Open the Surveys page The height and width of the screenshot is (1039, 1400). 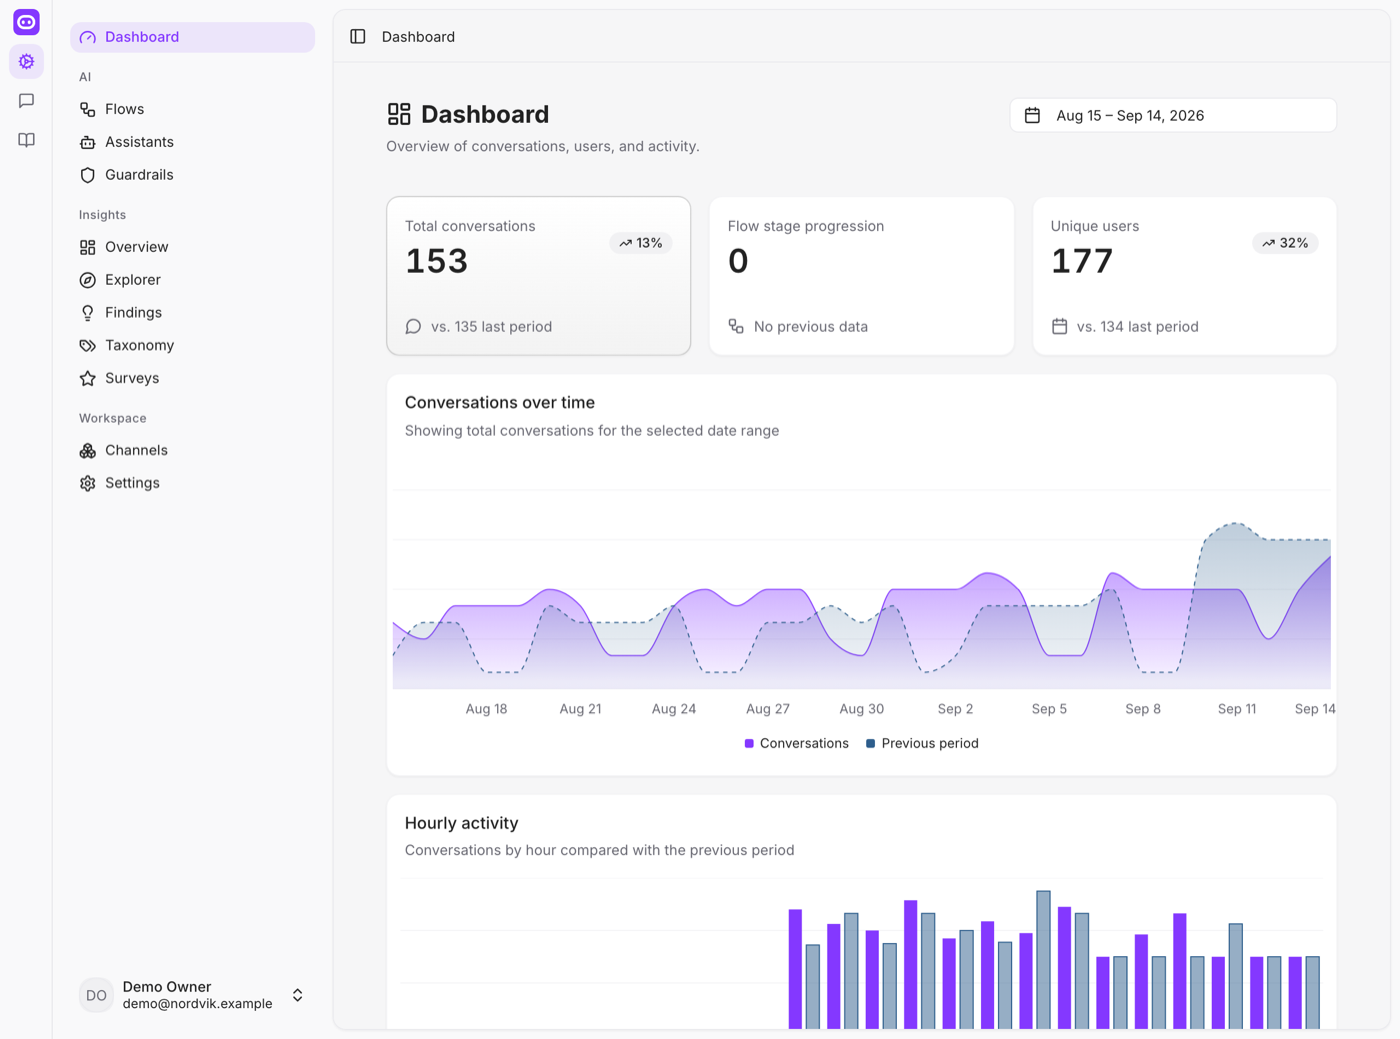pyautogui.click(x=192, y=378)
